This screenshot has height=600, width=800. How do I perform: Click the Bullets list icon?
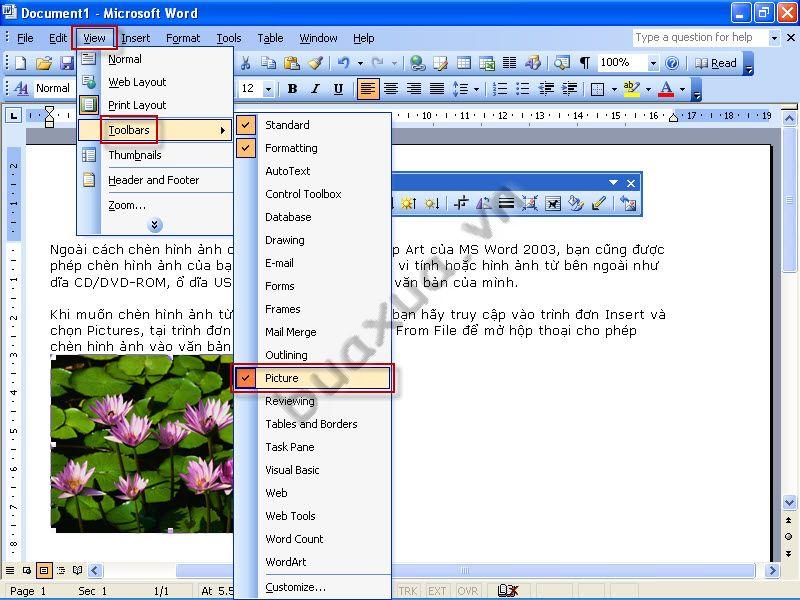pos(522,89)
